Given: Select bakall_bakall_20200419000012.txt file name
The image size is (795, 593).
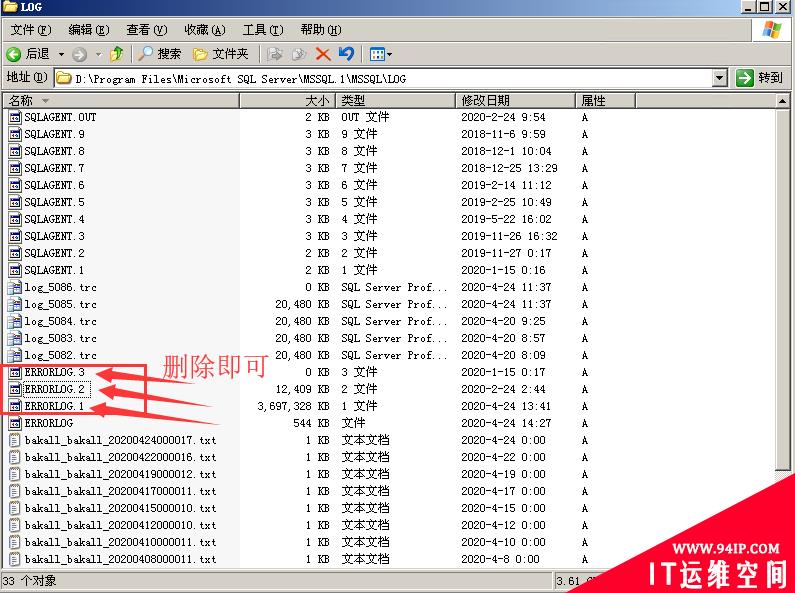Looking at the screenshot, I should coord(120,474).
